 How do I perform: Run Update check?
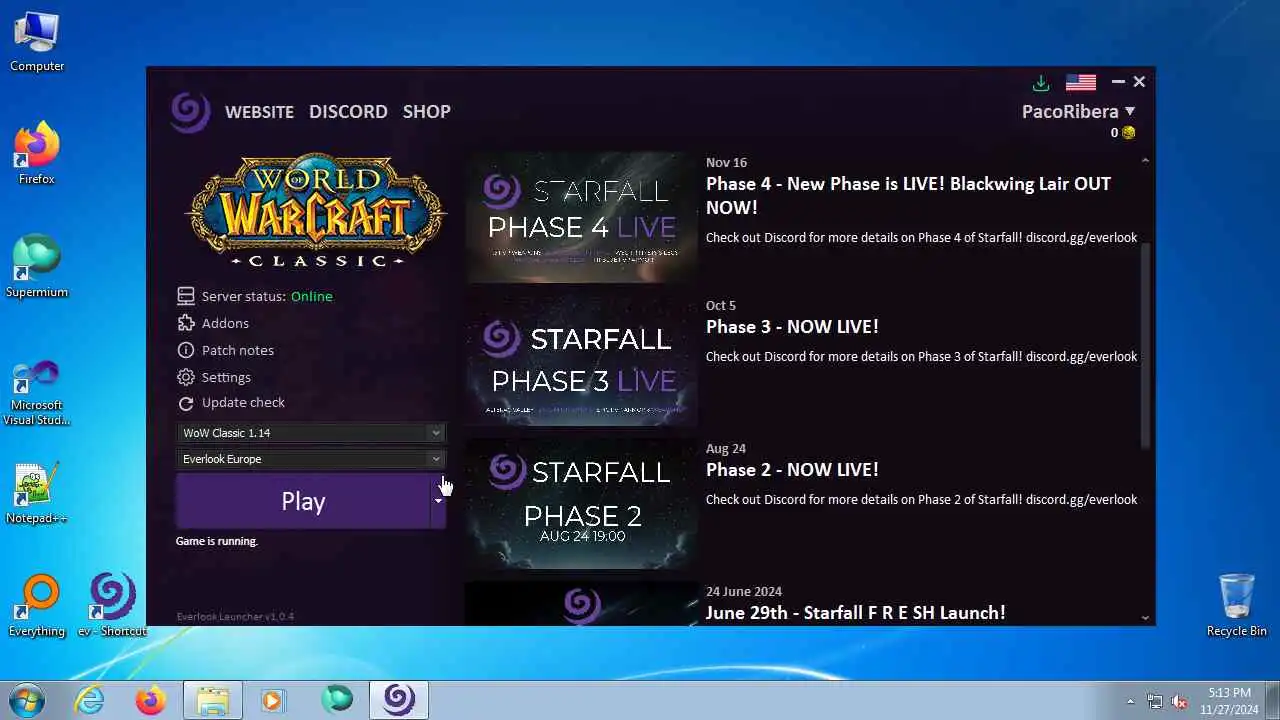[x=243, y=402]
